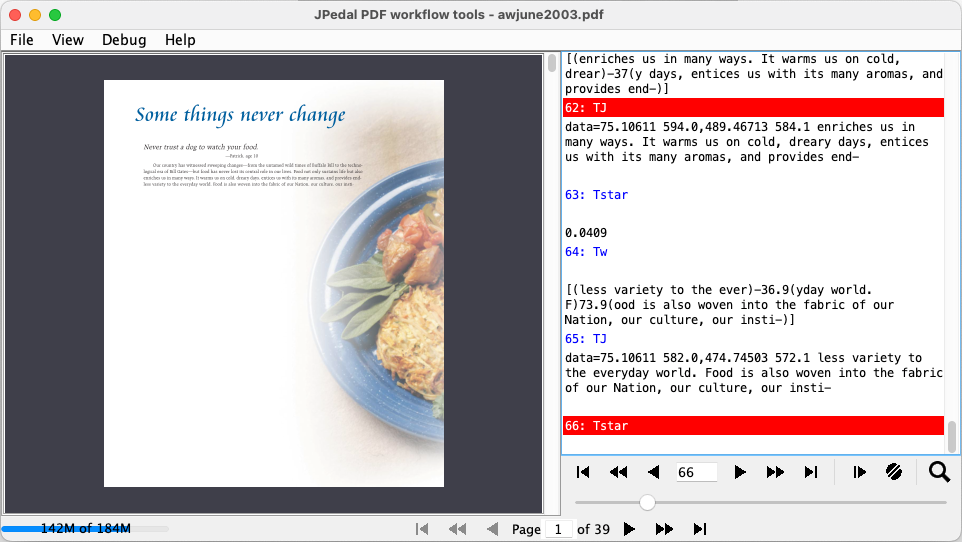Open the File menu
This screenshot has width=962, height=542.
[22, 40]
